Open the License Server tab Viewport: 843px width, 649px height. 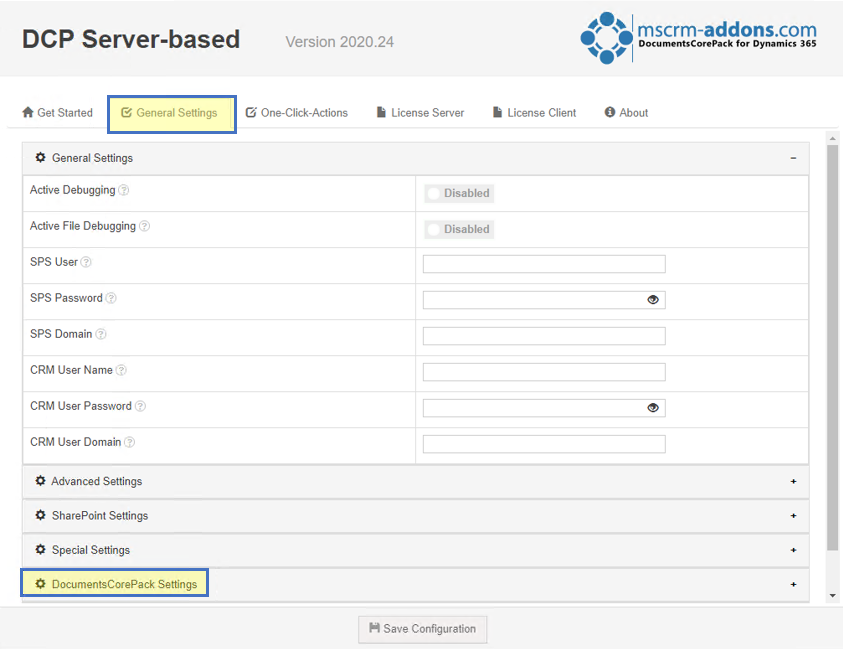[420, 113]
